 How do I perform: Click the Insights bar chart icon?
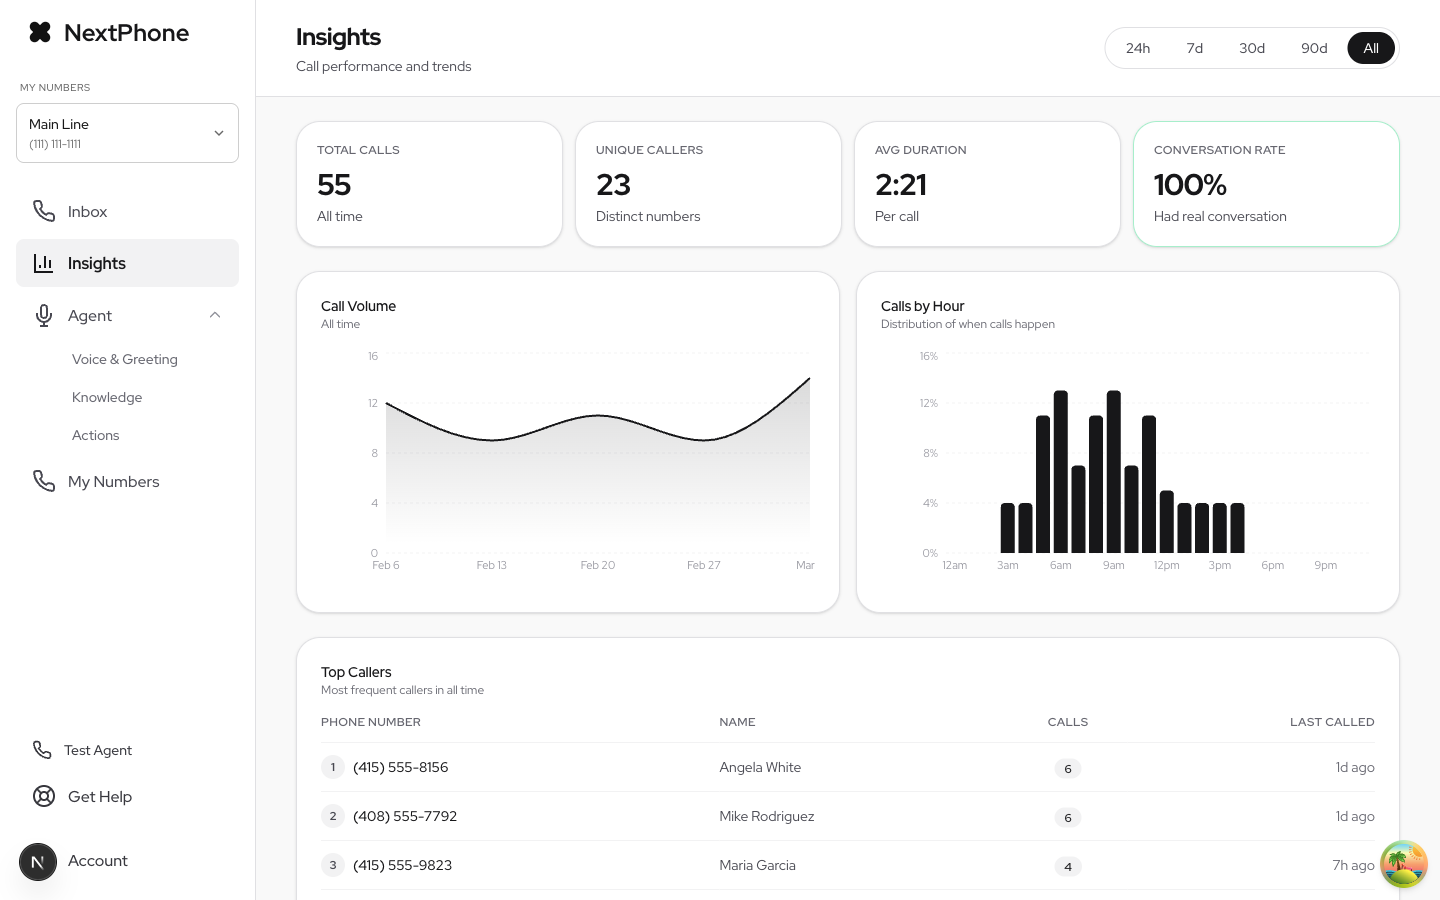point(44,263)
